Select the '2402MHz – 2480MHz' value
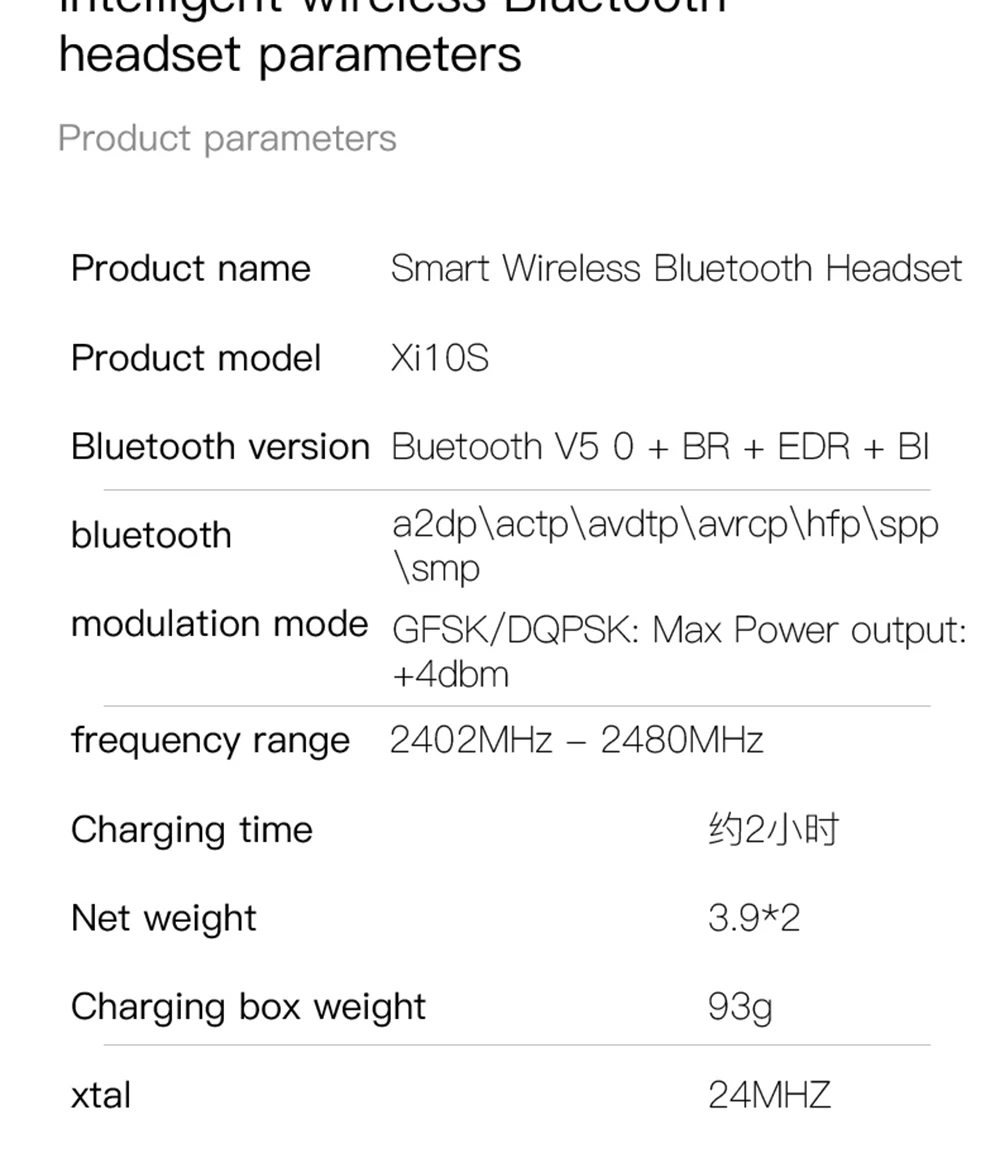Screen dimensions: 1000x1172 576,740
